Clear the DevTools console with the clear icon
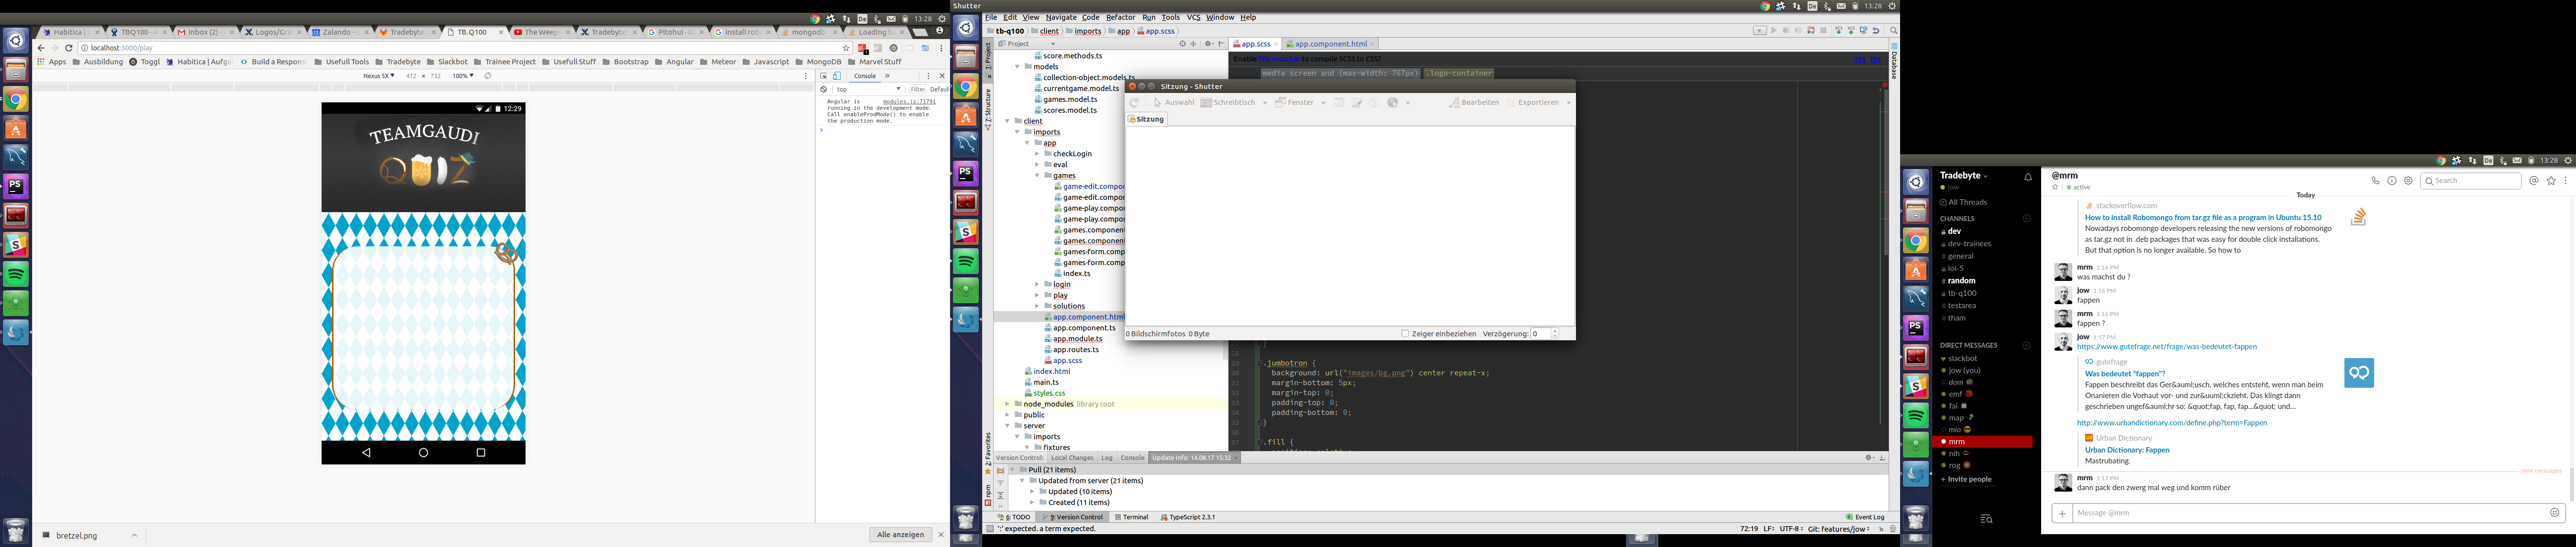2576x547 pixels. coord(824,89)
